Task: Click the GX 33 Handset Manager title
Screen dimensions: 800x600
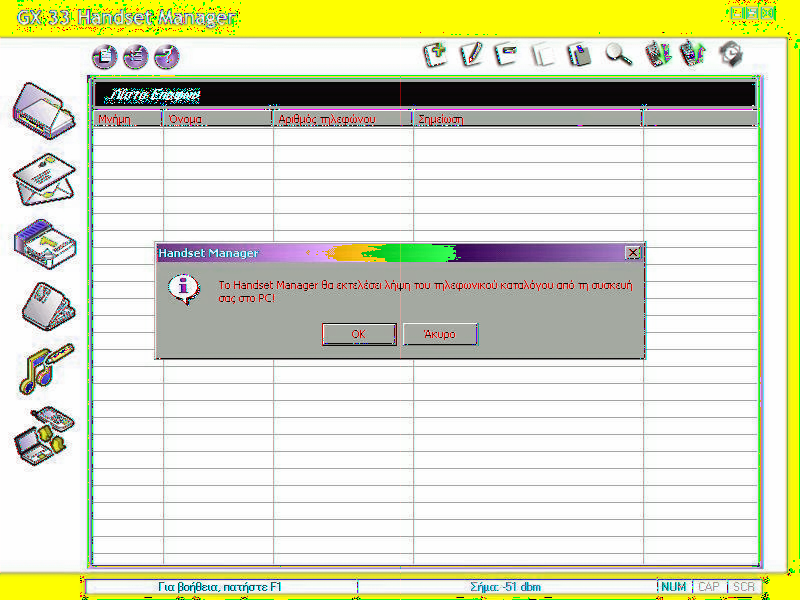Action: [127, 18]
